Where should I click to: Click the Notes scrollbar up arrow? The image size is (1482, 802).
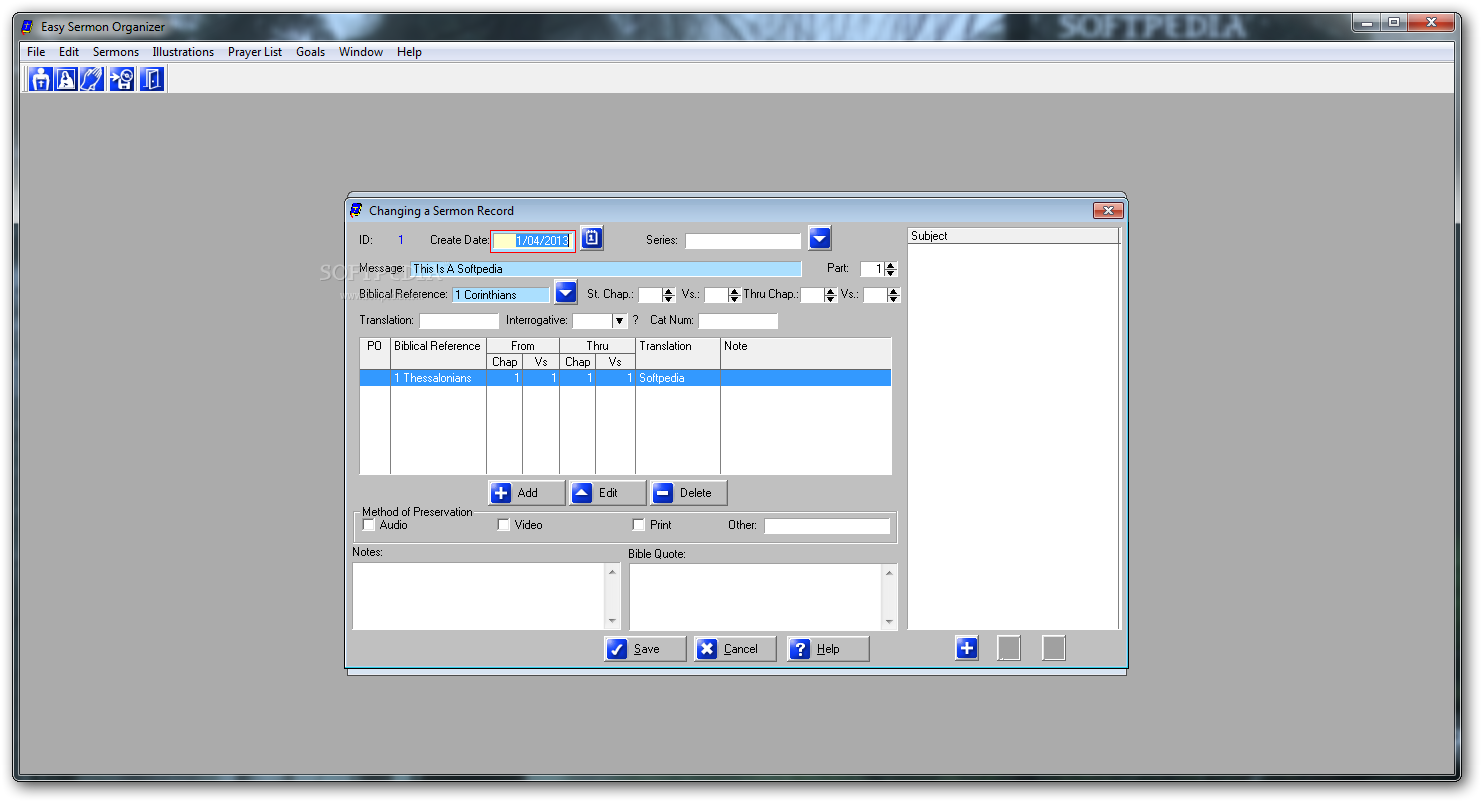(x=613, y=572)
